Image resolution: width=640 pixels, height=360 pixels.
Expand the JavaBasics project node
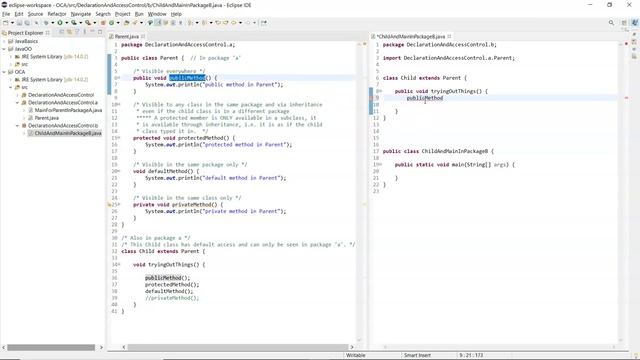pyautogui.click(x=4, y=41)
